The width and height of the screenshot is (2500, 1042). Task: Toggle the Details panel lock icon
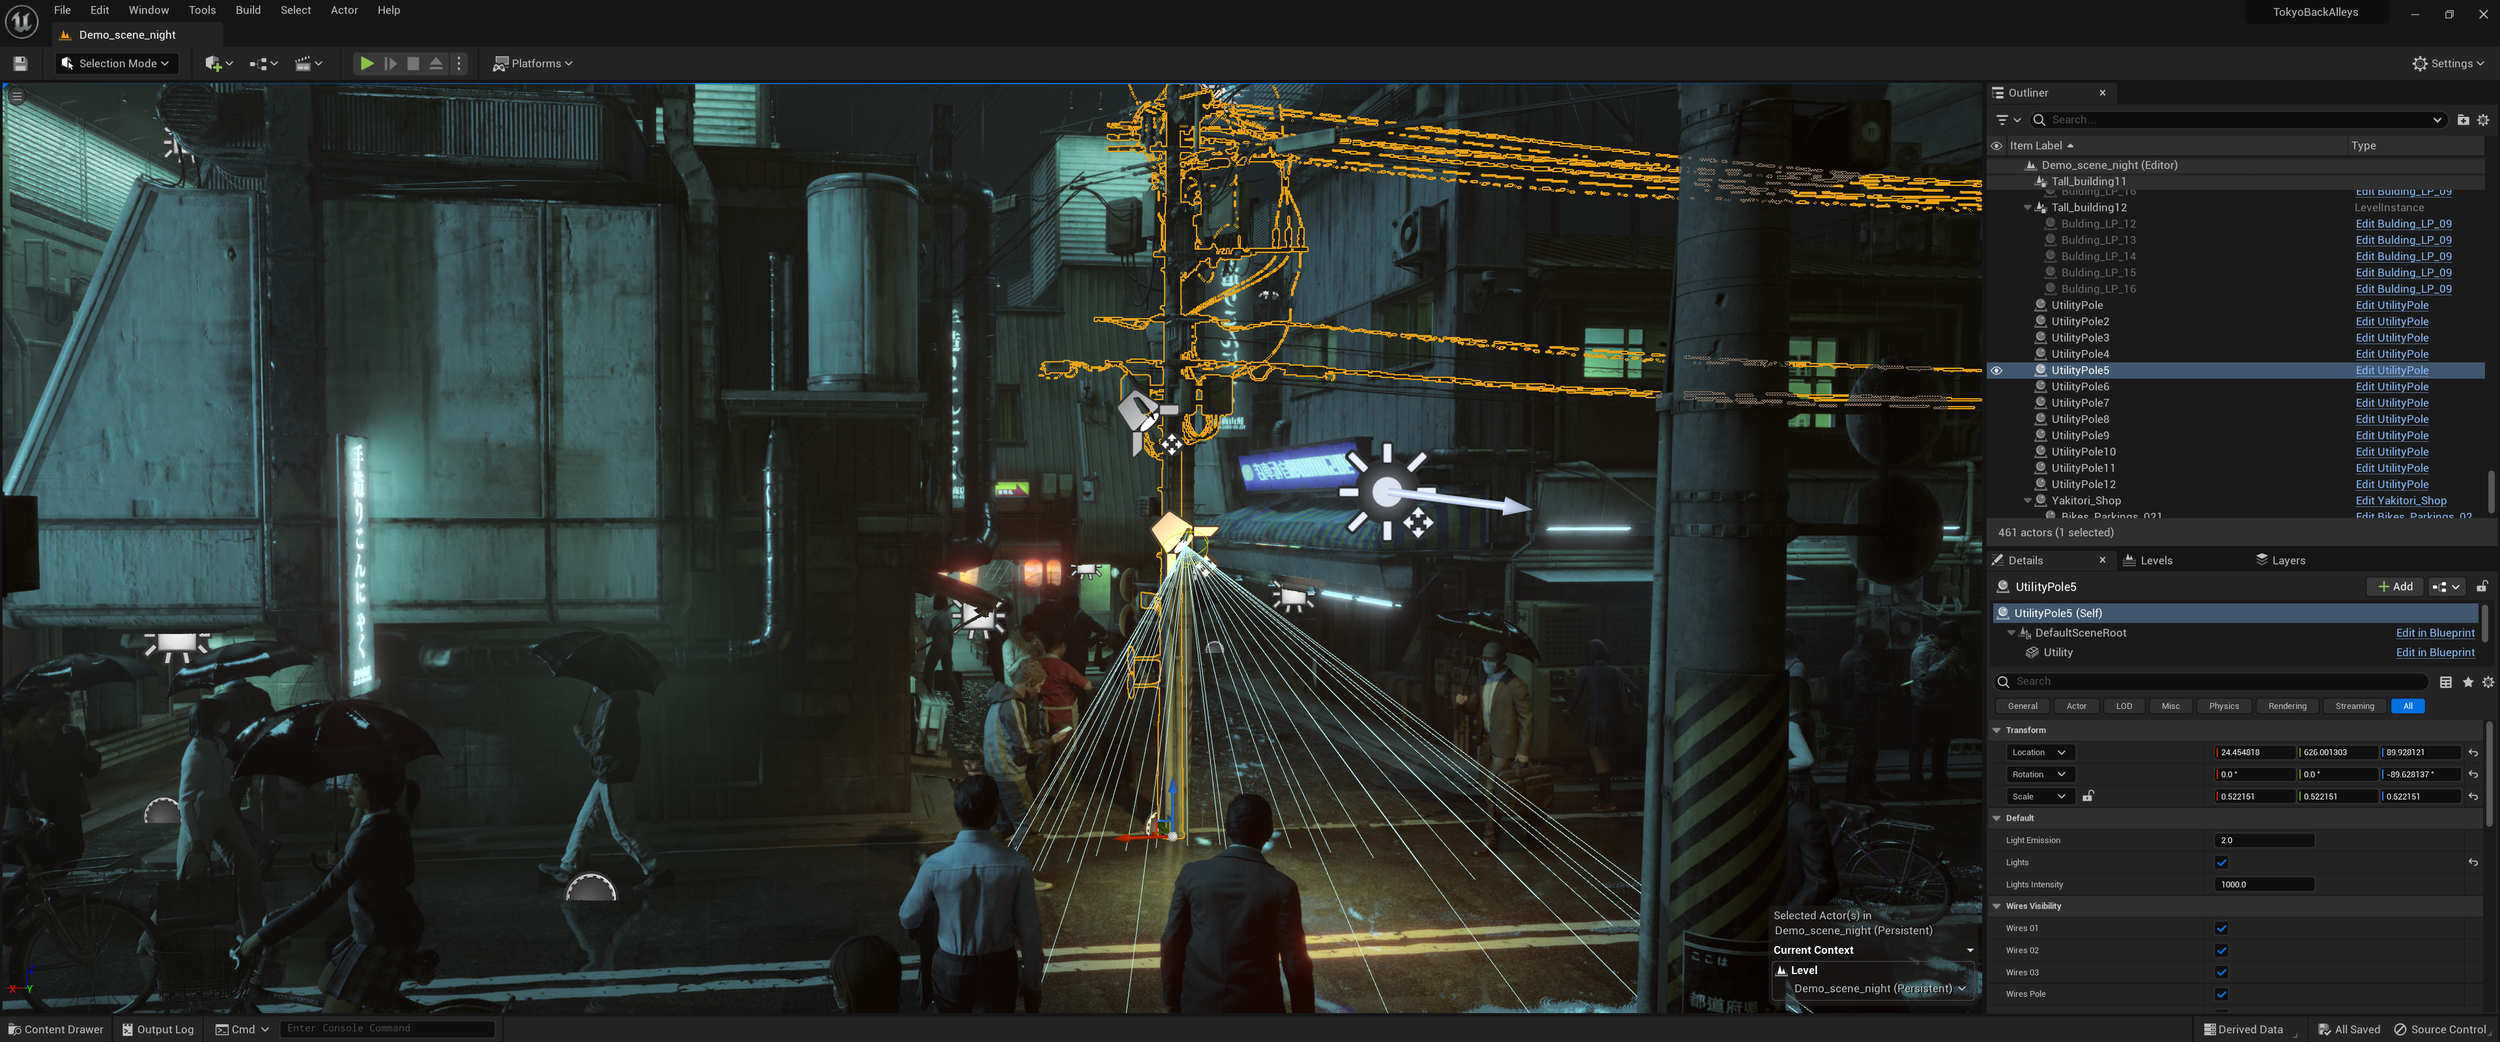tap(2482, 587)
